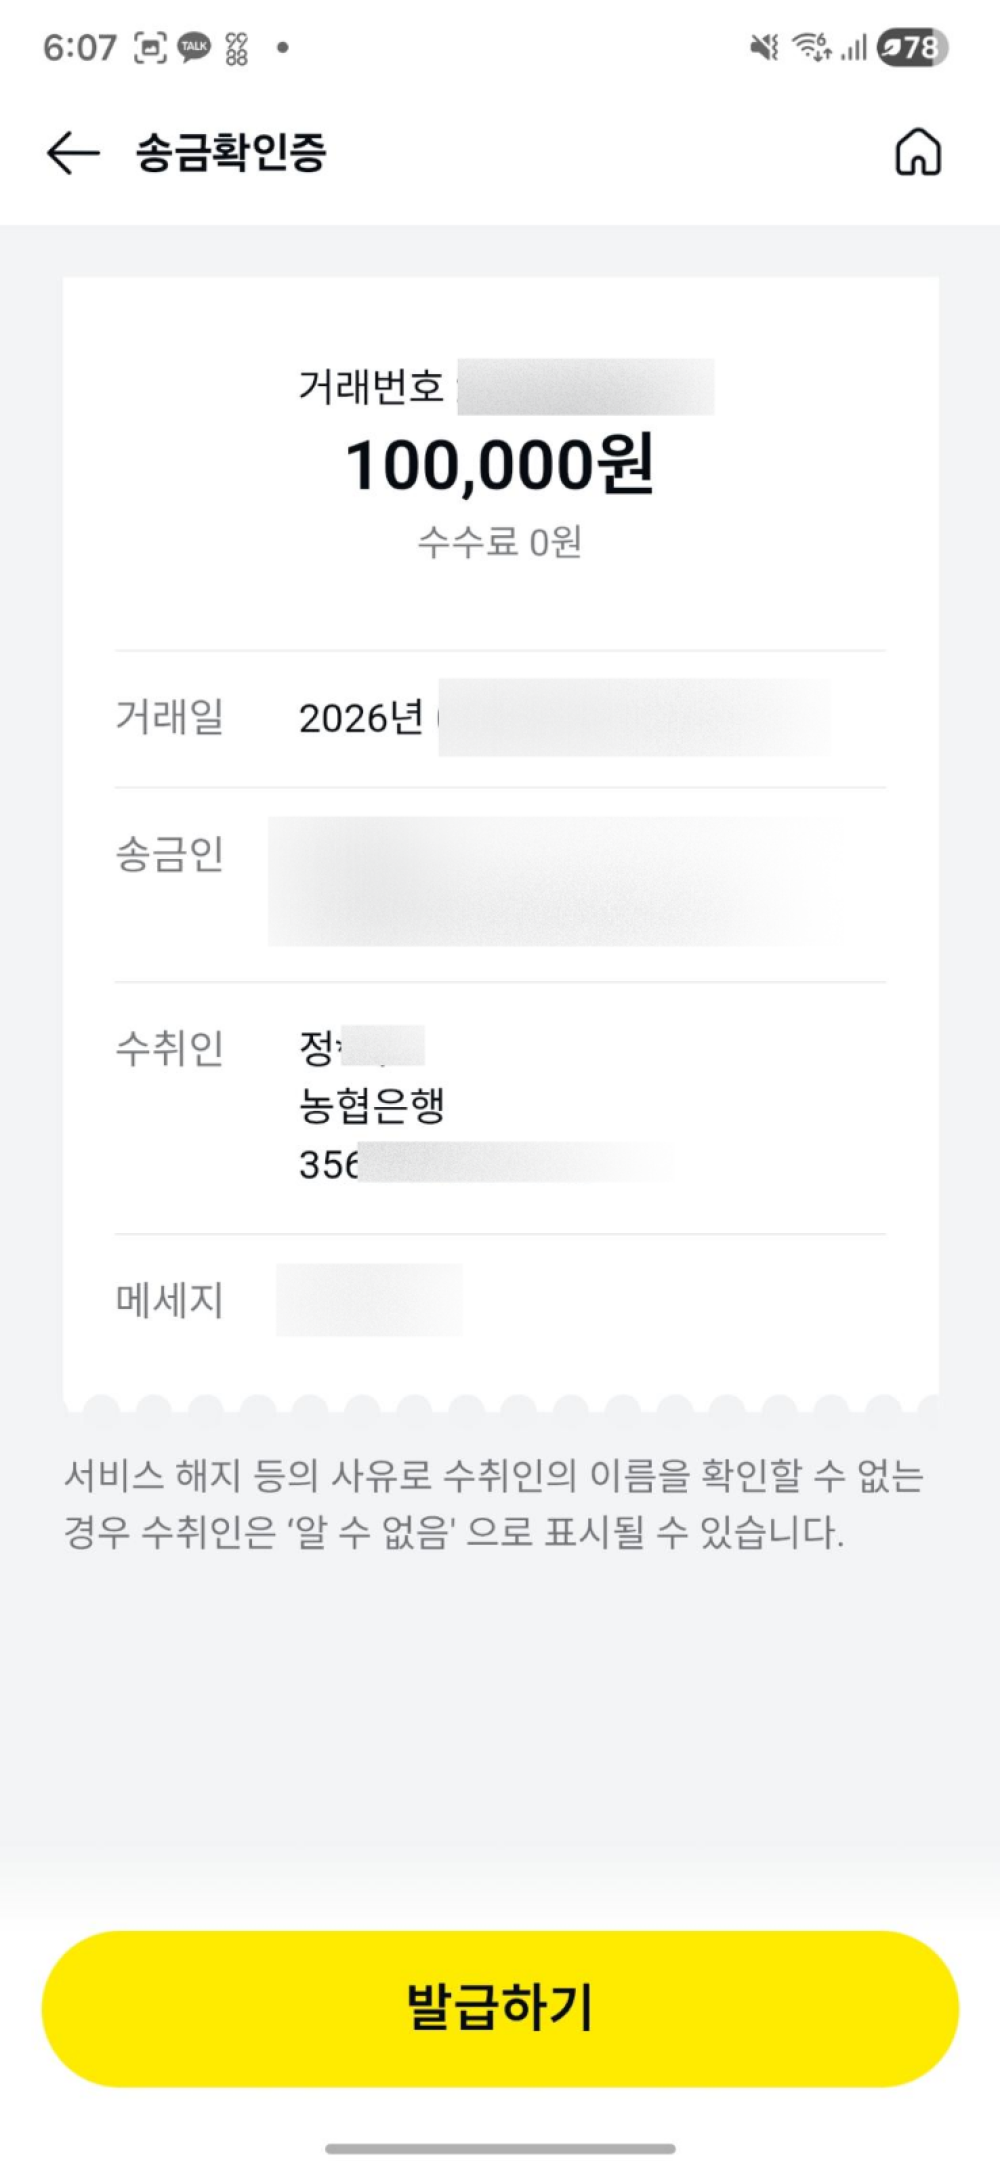Tap the 송금인 row label
The width and height of the screenshot is (1000, 2168).
point(169,855)
